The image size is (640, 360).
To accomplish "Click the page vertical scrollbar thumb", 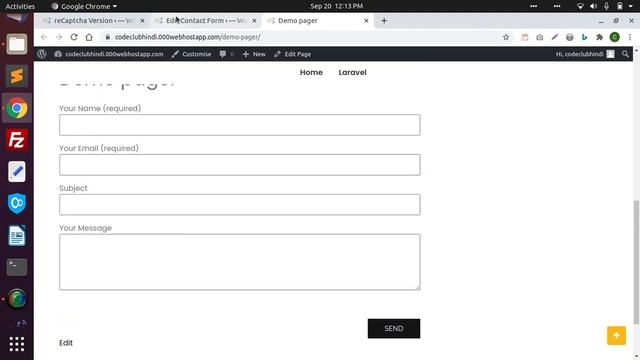I will 636,262.
